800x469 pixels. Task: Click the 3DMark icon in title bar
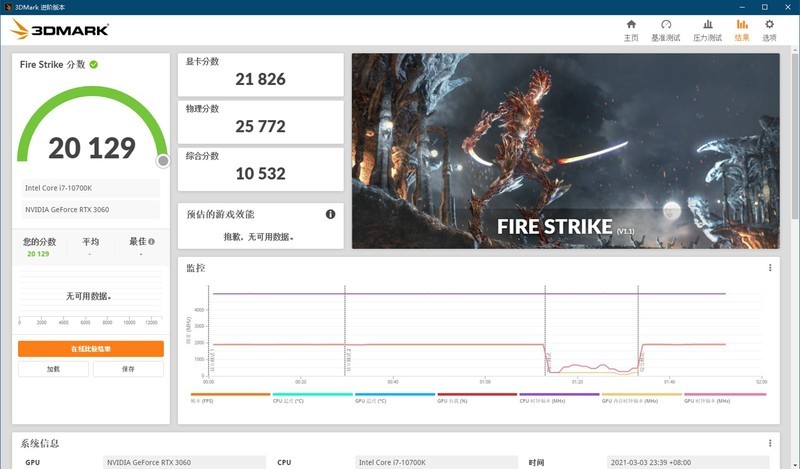8,7
